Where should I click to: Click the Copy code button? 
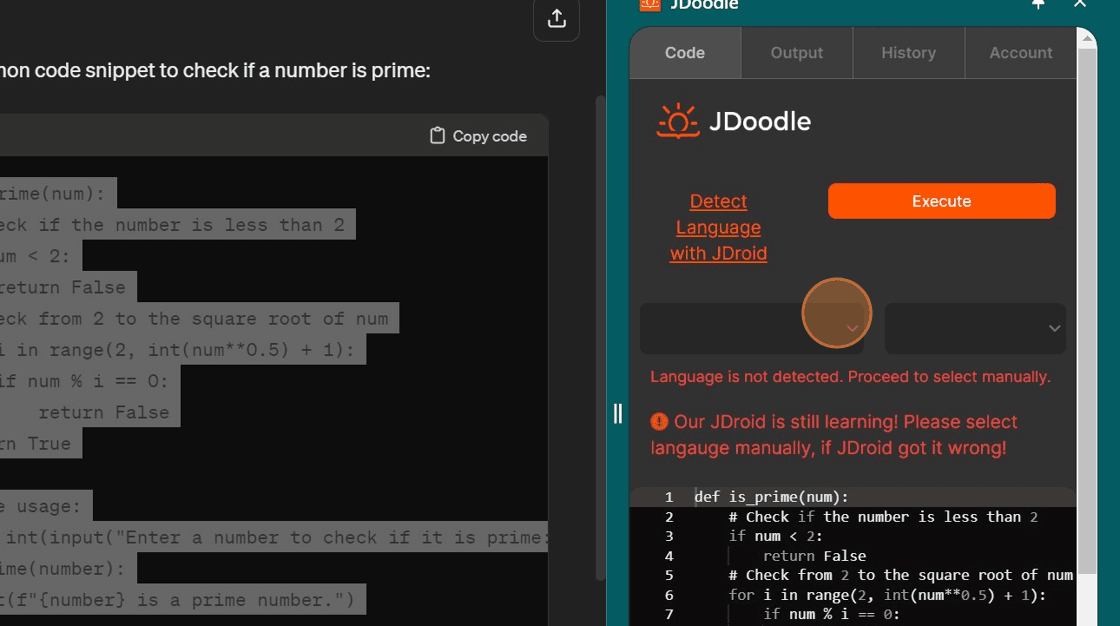pos(478,135)
